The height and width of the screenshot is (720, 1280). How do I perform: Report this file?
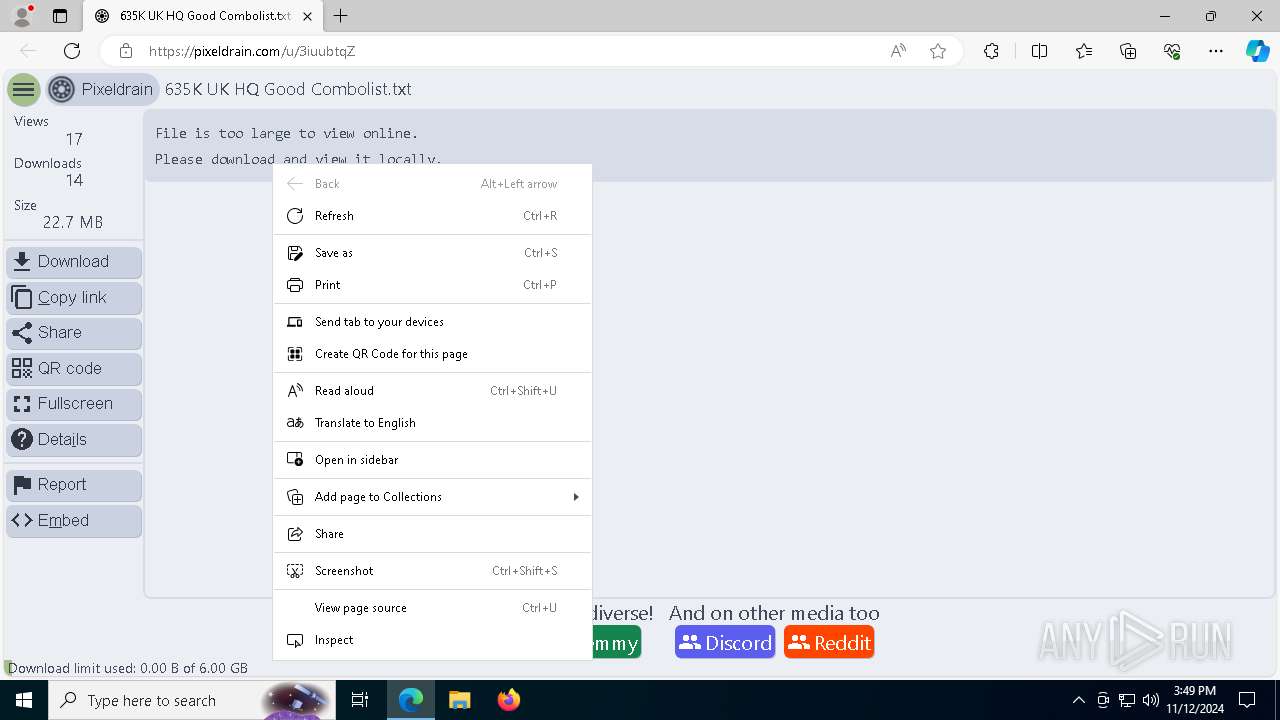pyautogui.click(x=74, y=485)
